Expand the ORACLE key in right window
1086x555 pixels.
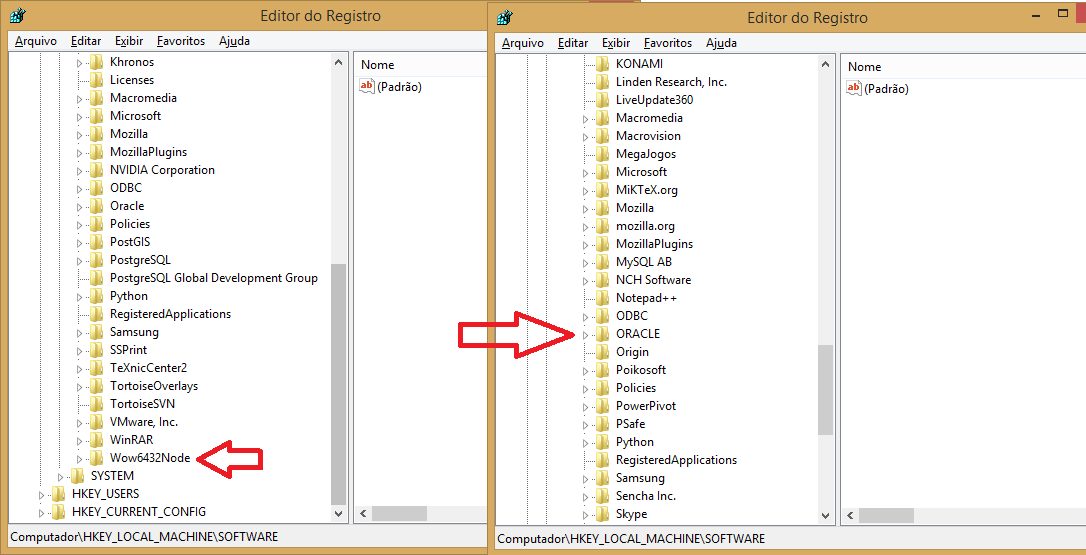point(585,335)
